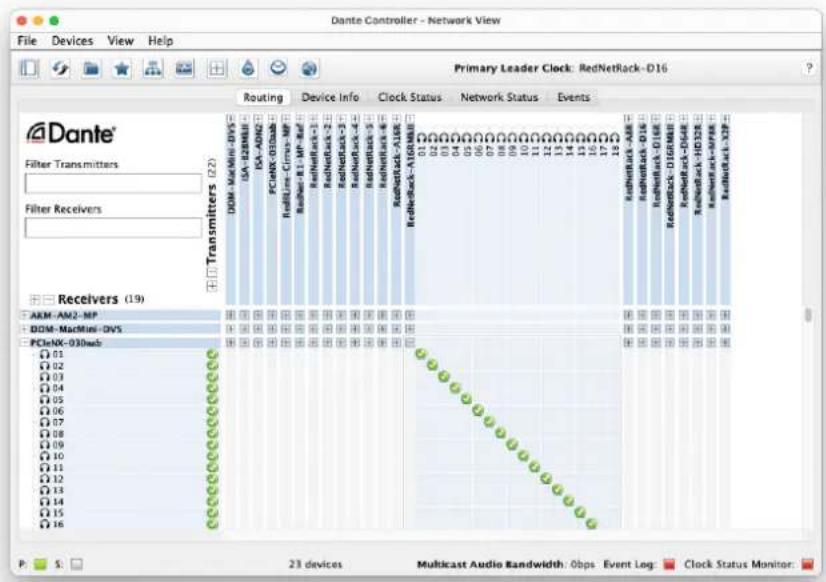
Task: Click the transmit channel 10 column icon
Action: tap(524, 138)
